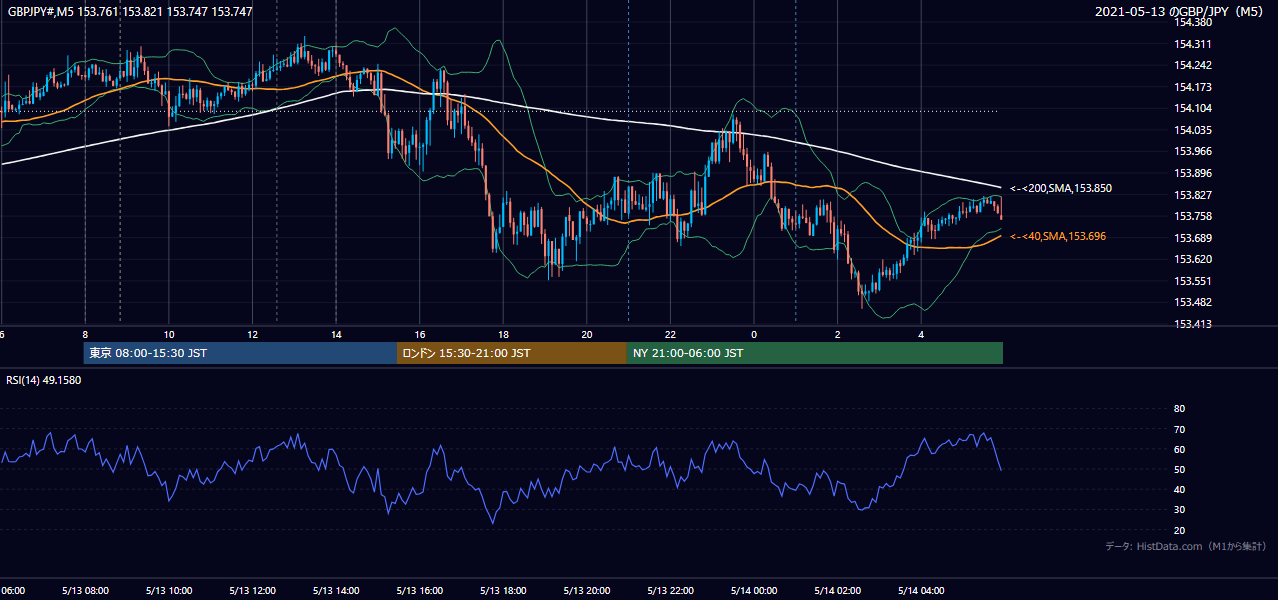Click hour tick '0' under the price chart
The width and height of the screenshot is (1278, 600).
click(754, 335)
